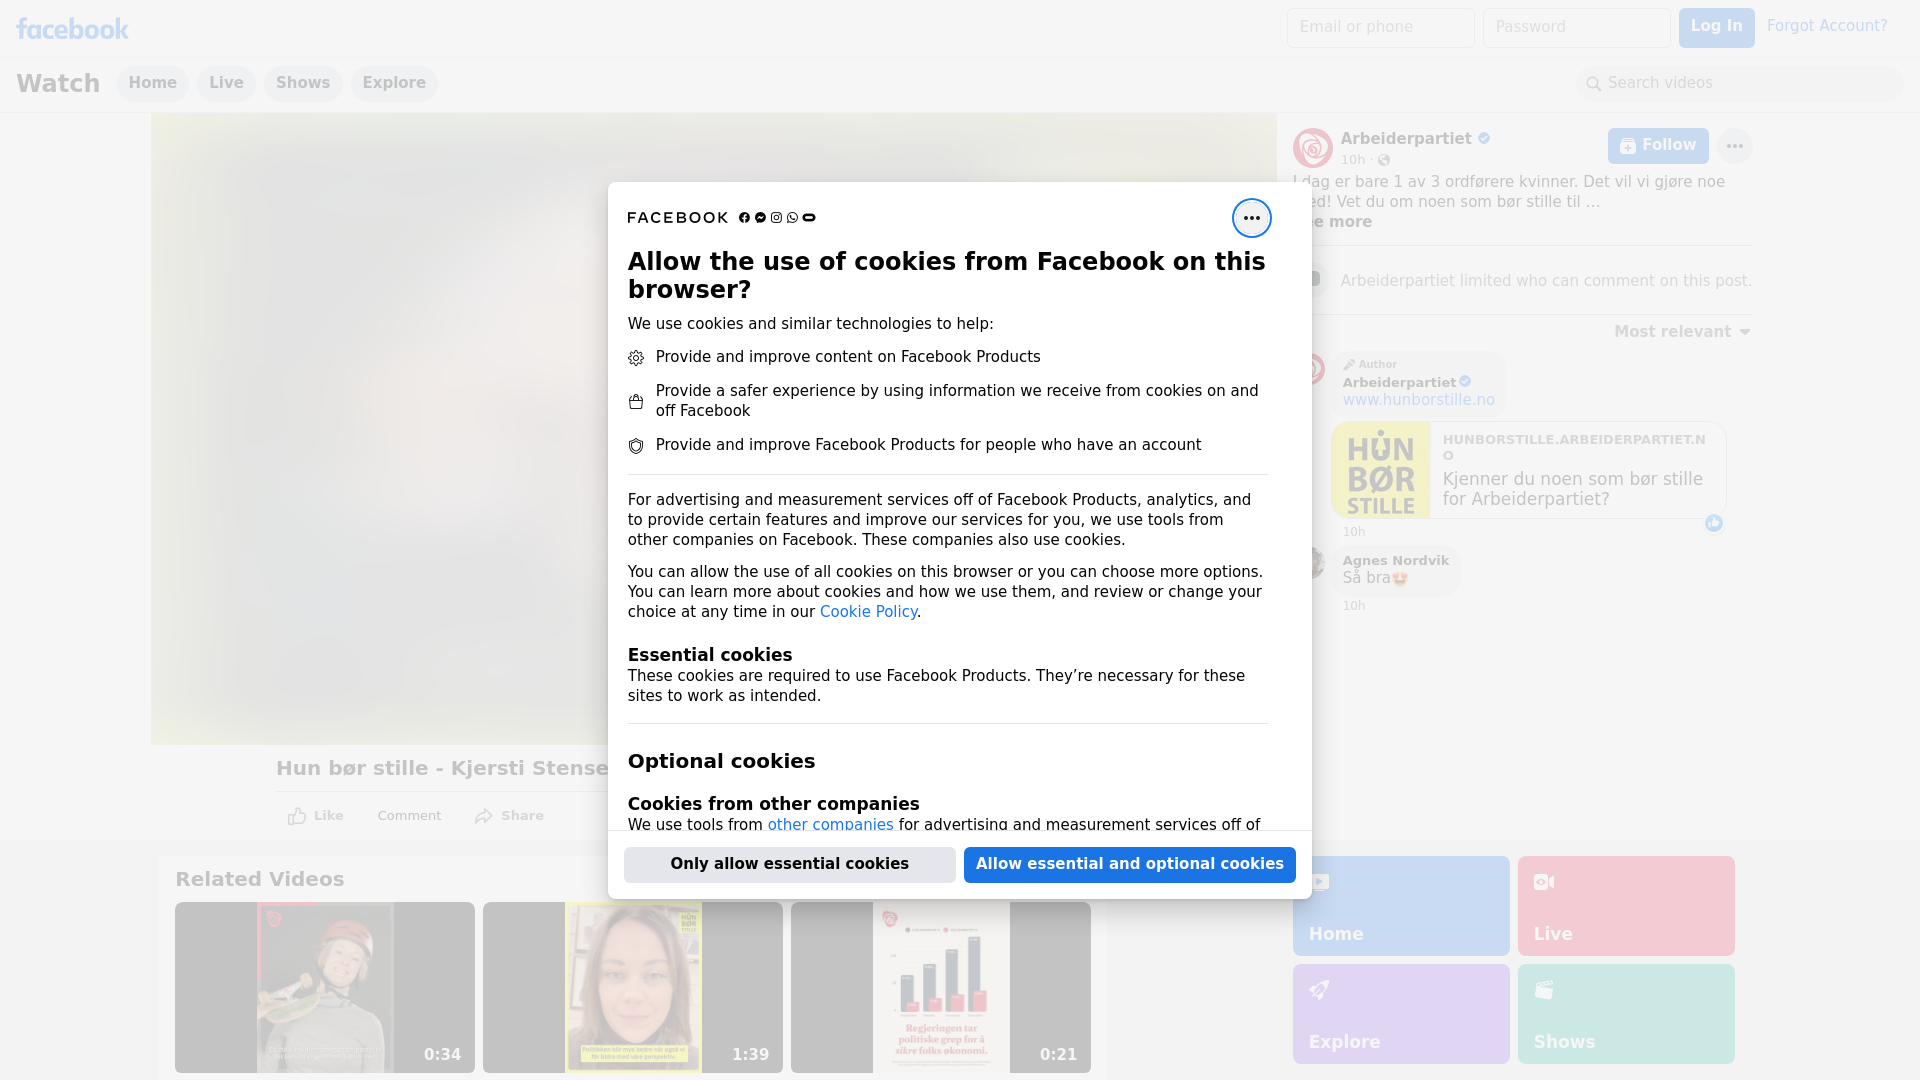
Task: Expand the Most relevant comment sorting
Action: (x=1682, y=332)
